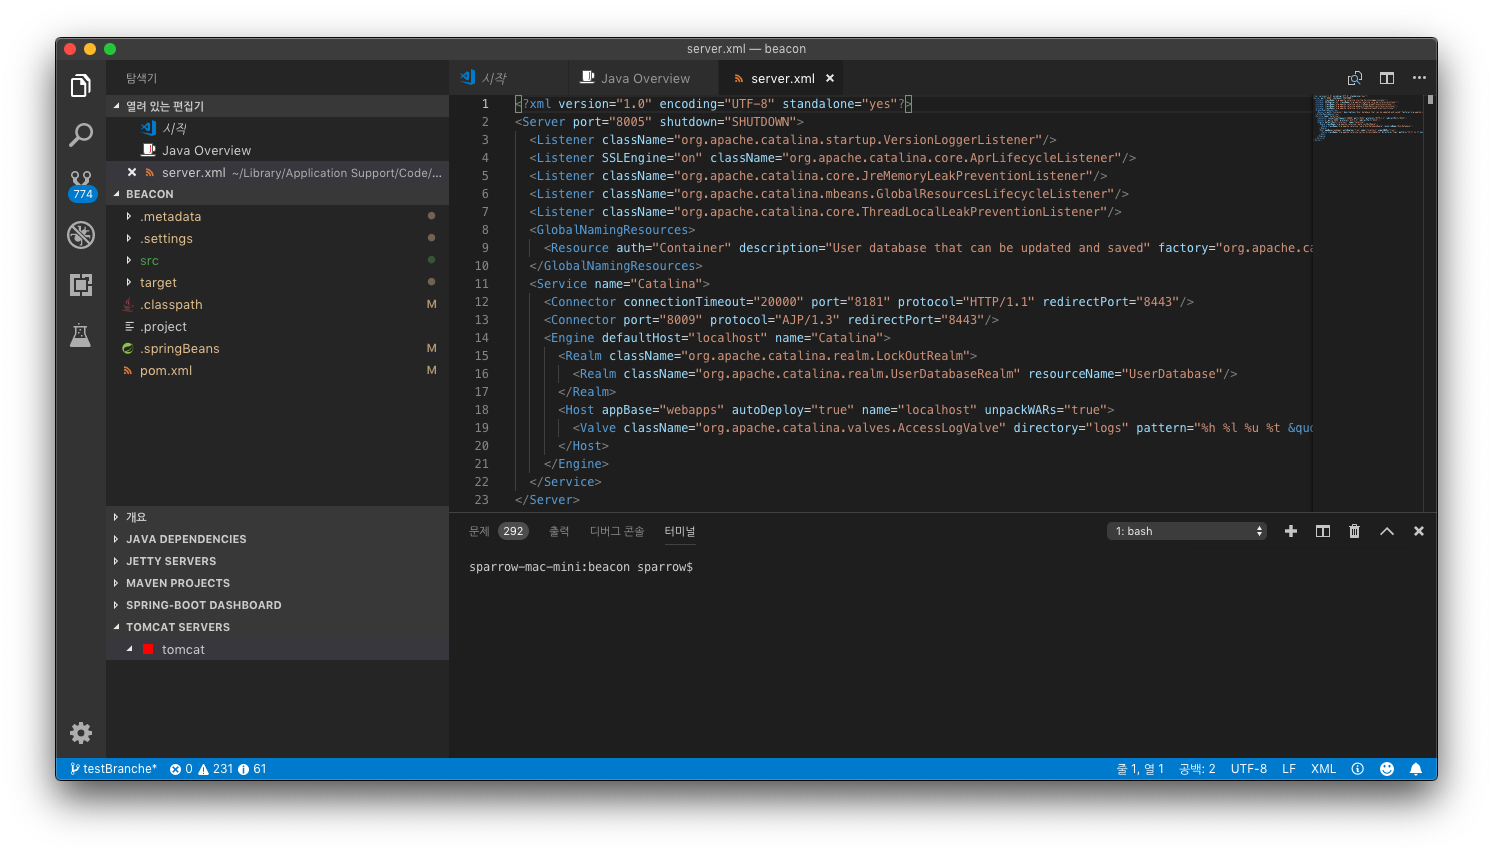This screenshot has height=854, width=1493.
Task: Click the errors count in status bar
Action: point(181,769)
